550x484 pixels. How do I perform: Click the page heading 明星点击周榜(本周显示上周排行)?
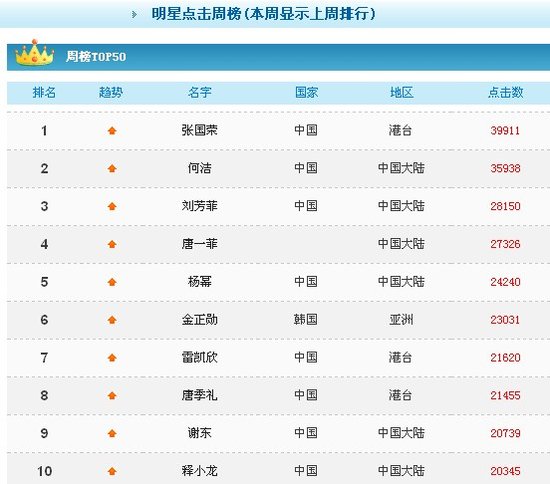click(x=263, y=14)
